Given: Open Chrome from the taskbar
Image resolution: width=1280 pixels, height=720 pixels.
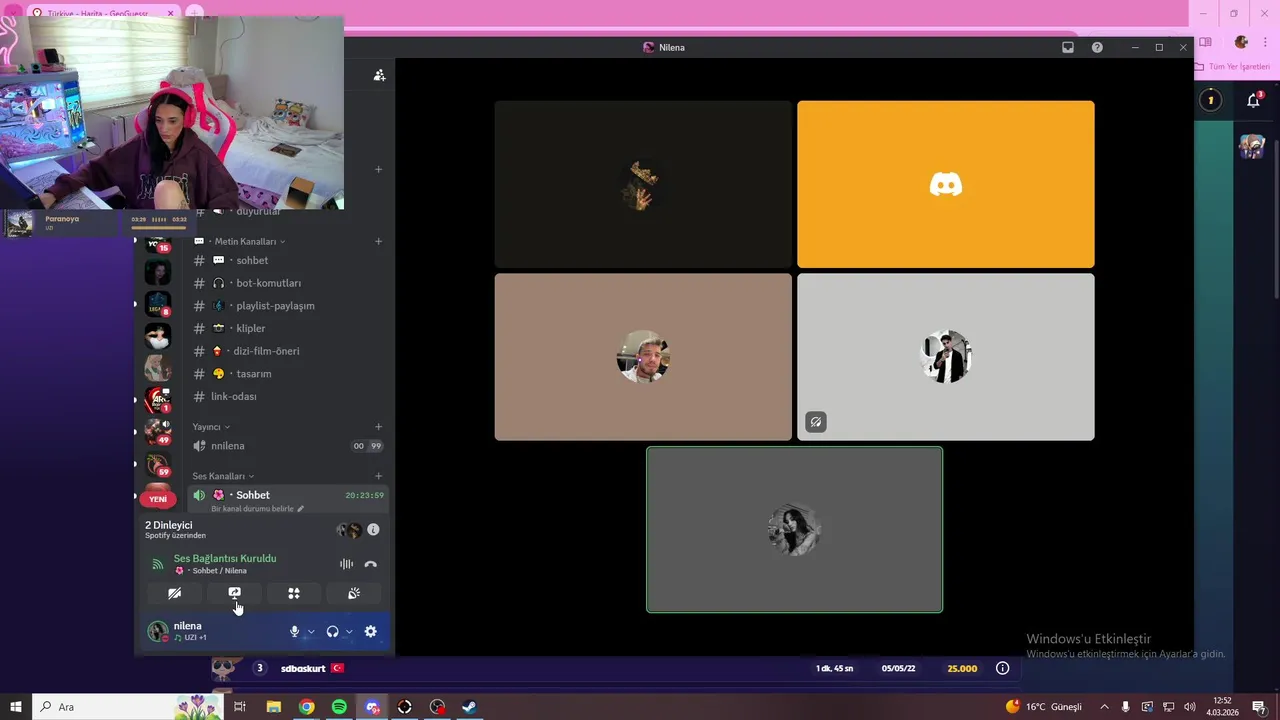Looking at the screenshot, I should tap(307, 707).
